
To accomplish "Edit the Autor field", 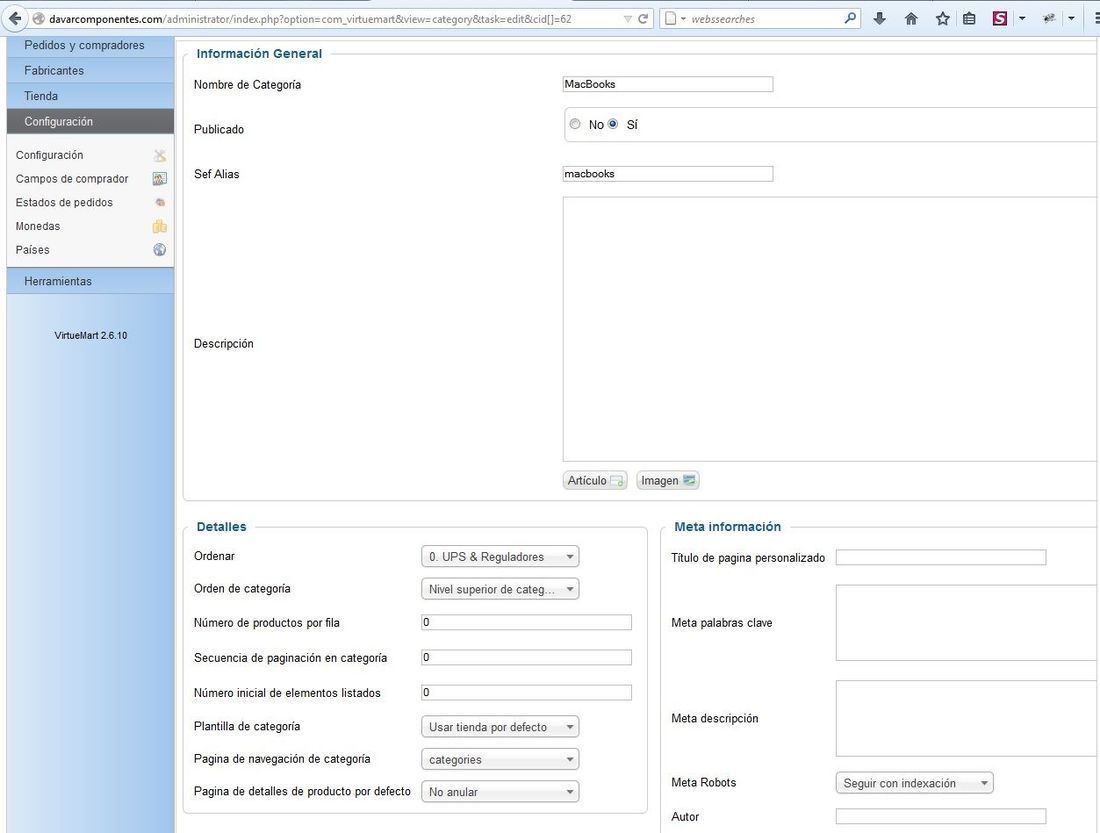I will tap(941, 816).
